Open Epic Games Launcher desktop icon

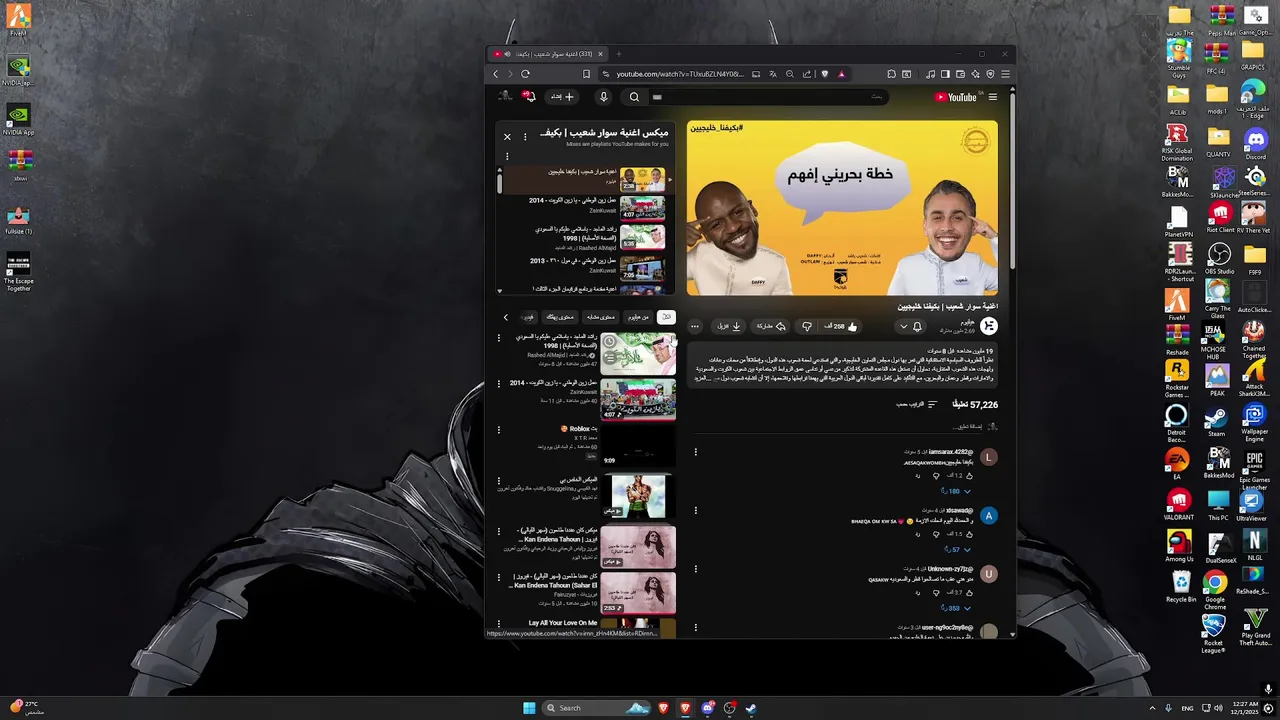tap(1254, 470)
